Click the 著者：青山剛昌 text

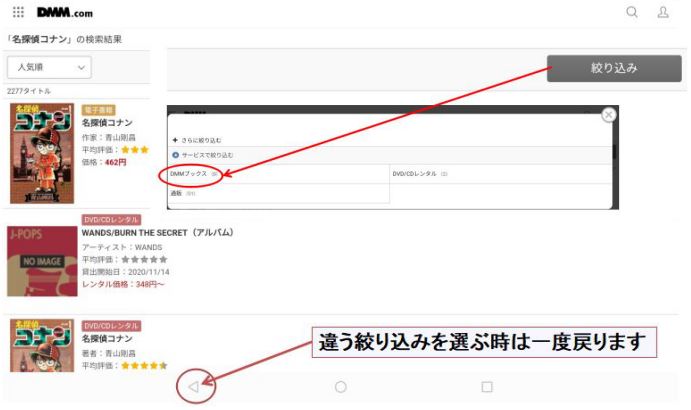tap(108, 354)
